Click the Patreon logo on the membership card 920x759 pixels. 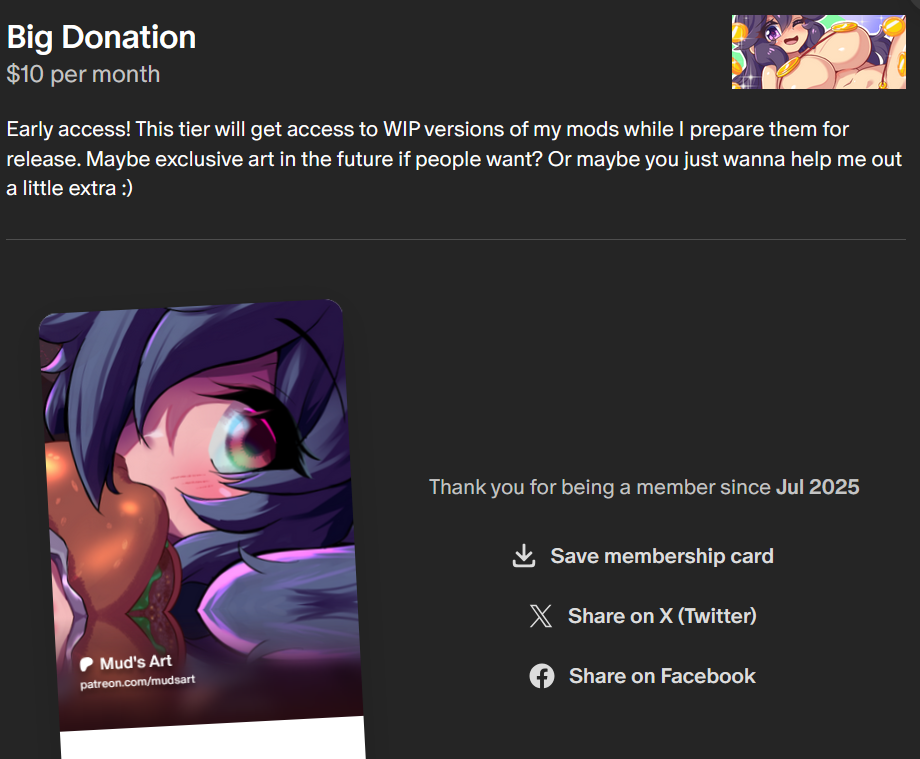coord(86,664)
